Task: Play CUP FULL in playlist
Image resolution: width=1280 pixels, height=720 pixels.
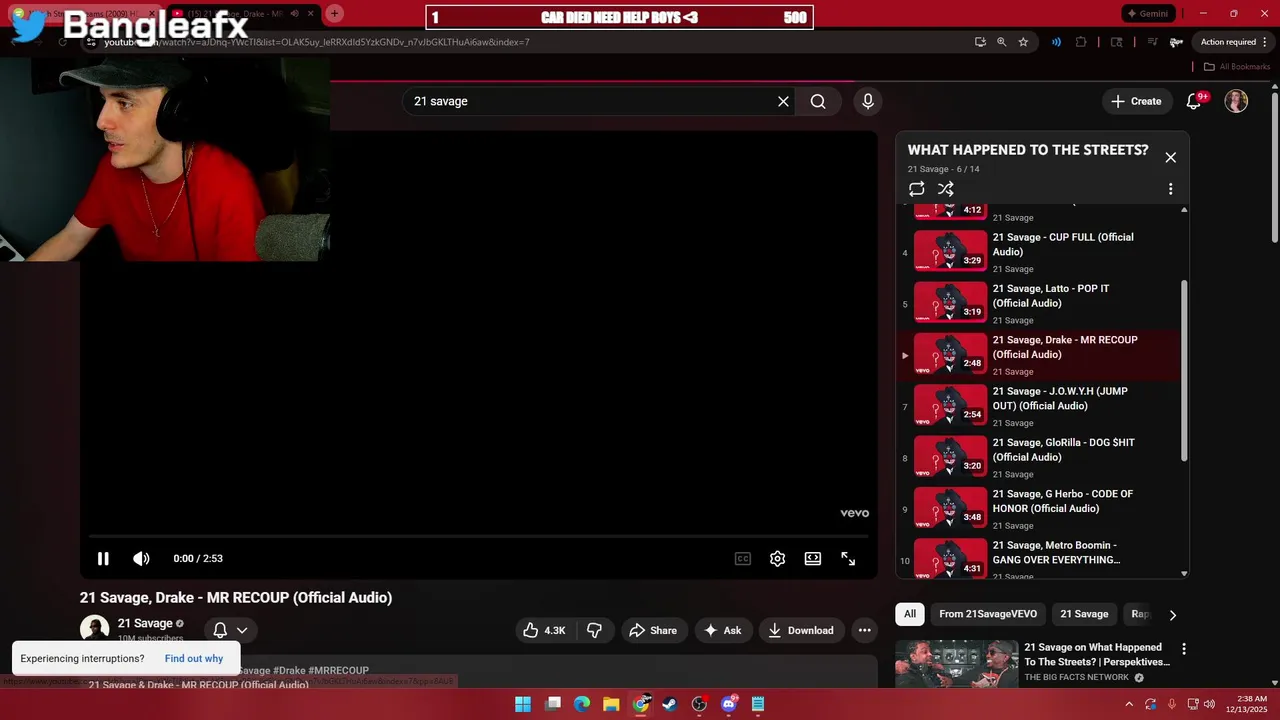Action: click(x=1040, y=252)
